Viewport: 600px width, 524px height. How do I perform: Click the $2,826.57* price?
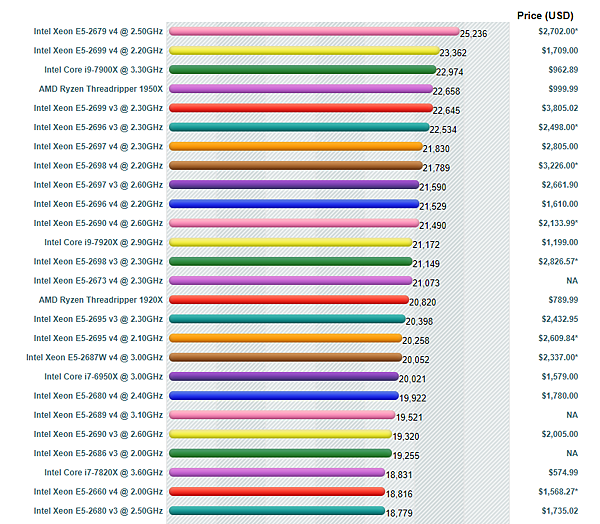(x=558, y=261)
